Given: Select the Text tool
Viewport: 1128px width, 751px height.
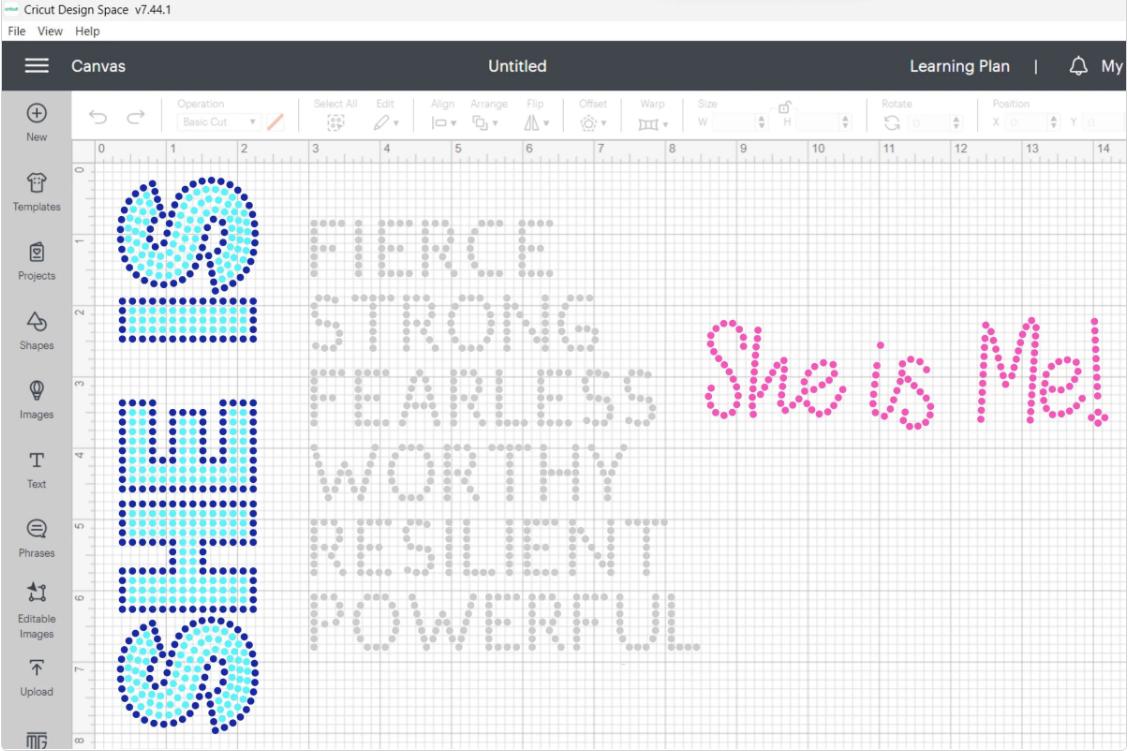Looking at the screenshot, I should pos(37,470).
